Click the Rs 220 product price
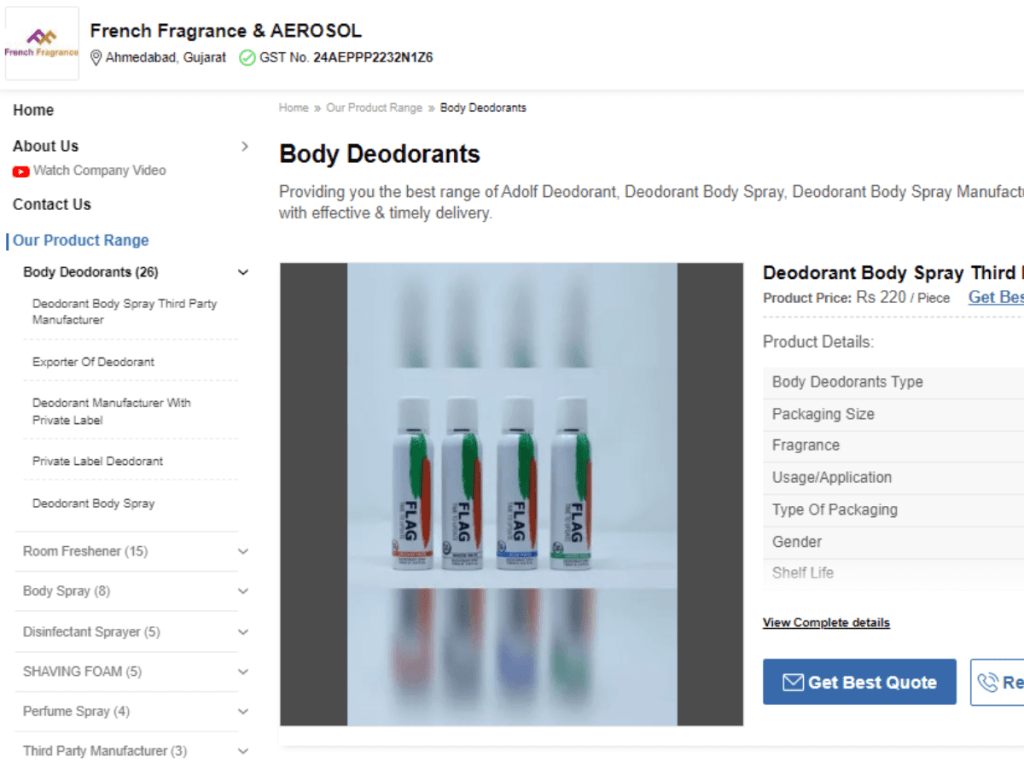The image size is (1024, 768). coord(881,298)
